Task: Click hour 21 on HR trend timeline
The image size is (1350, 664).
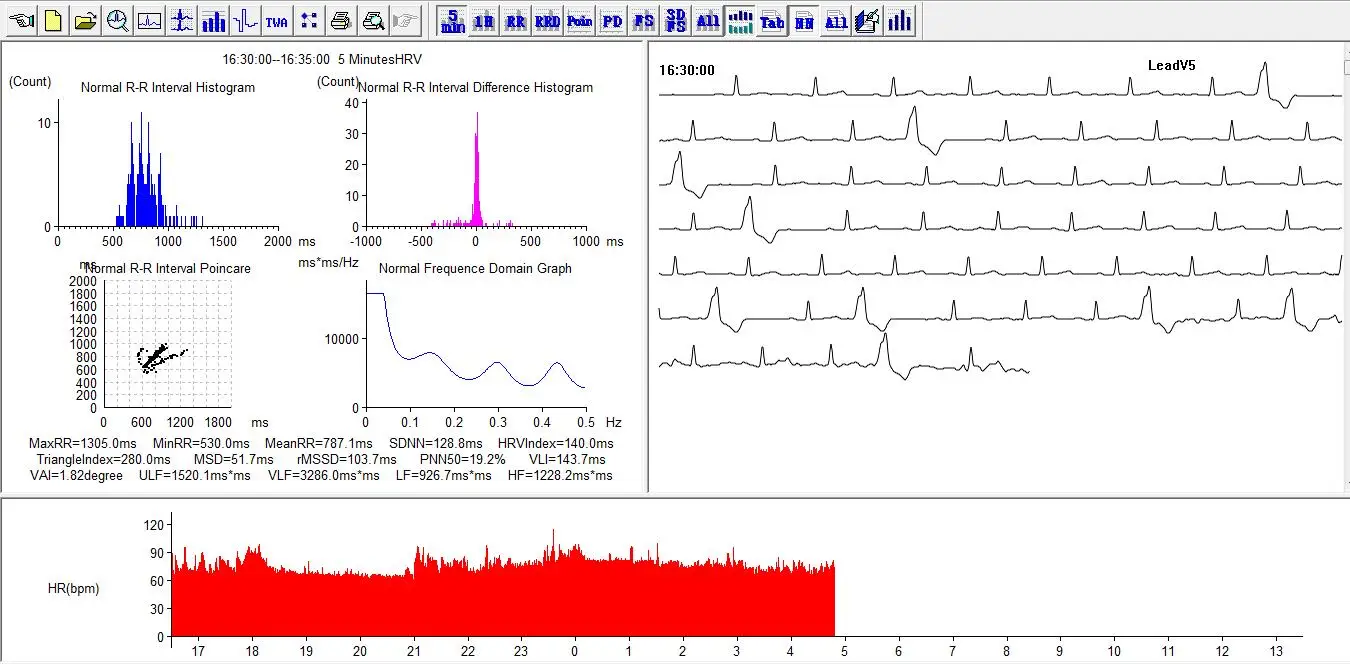Action: click(x=413, y=651)
